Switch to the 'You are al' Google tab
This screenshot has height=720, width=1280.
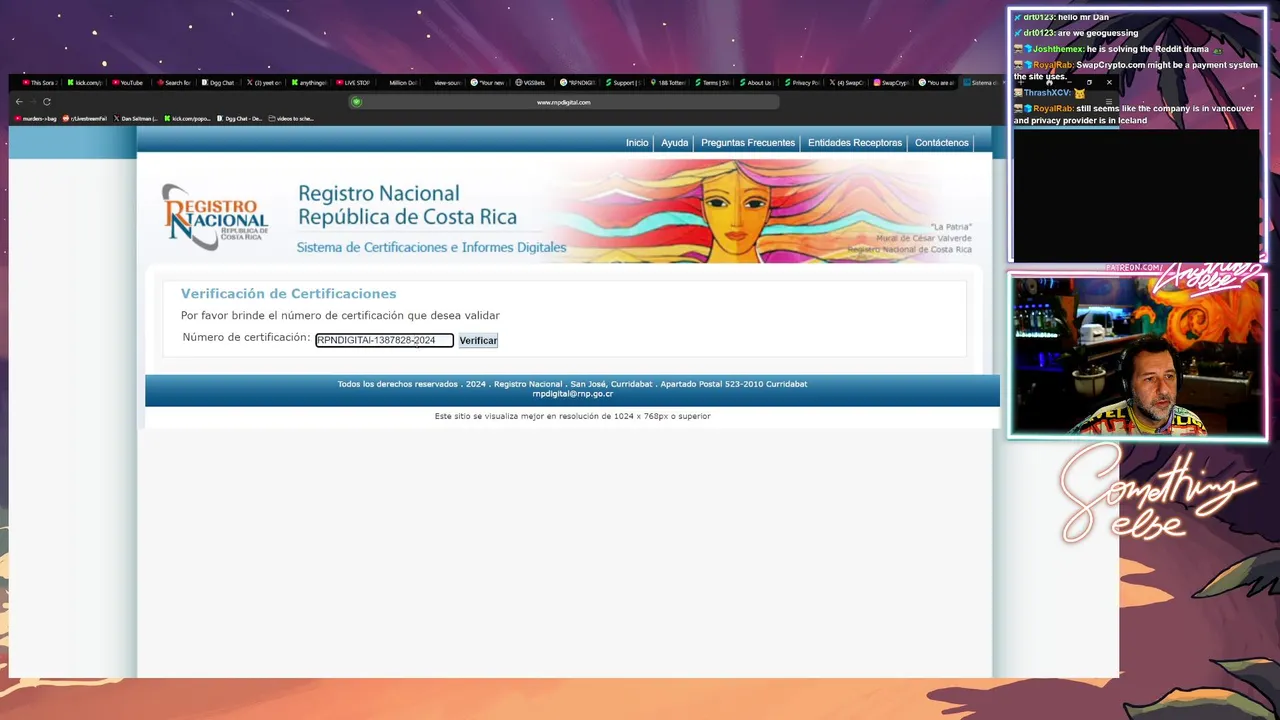pos(937,83)
